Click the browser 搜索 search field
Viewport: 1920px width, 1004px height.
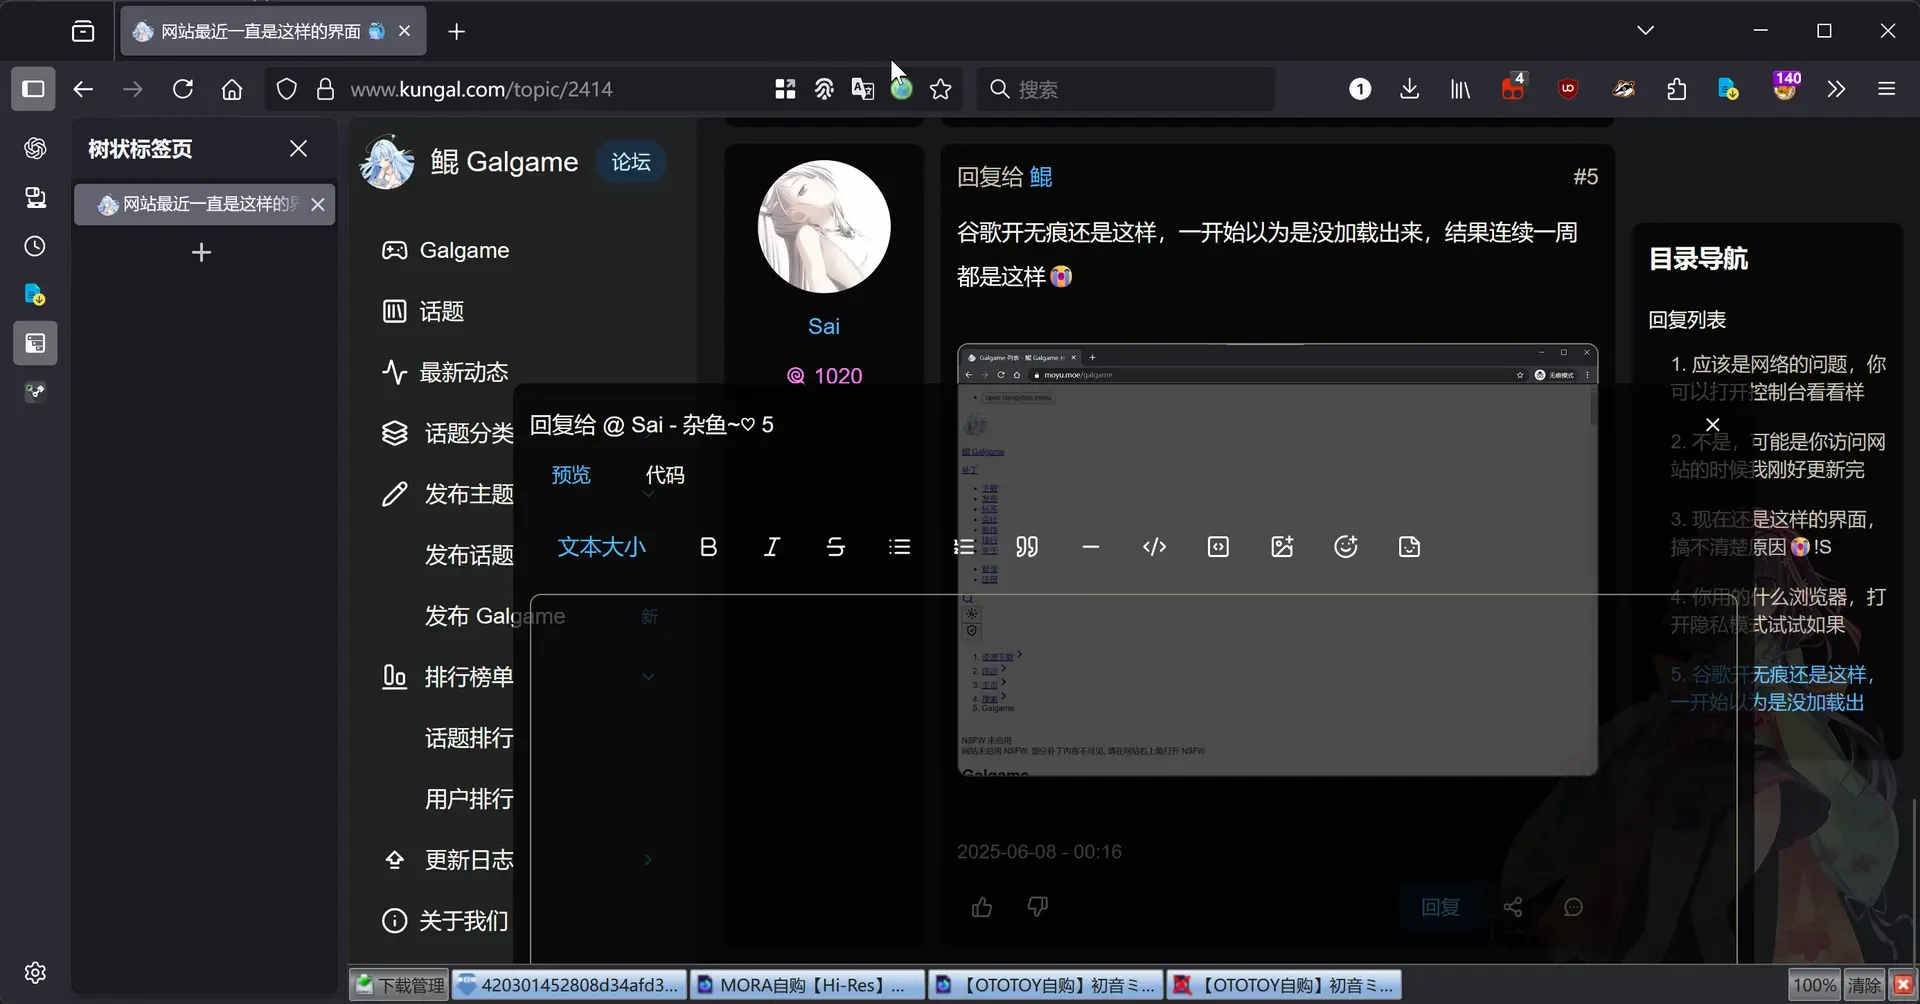pos(1125,89)
